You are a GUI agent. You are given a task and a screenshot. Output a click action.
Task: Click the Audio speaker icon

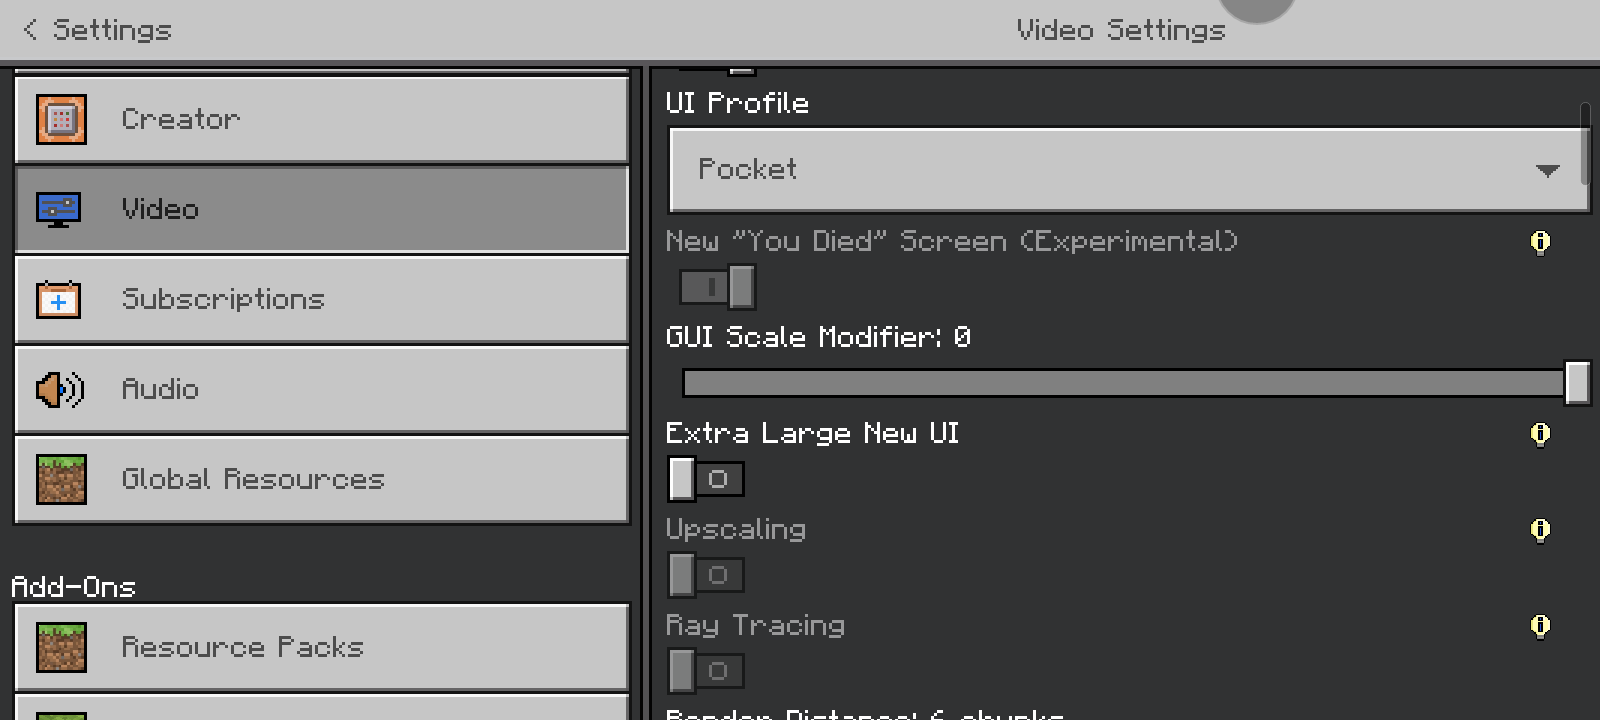(x=60, y=389)
